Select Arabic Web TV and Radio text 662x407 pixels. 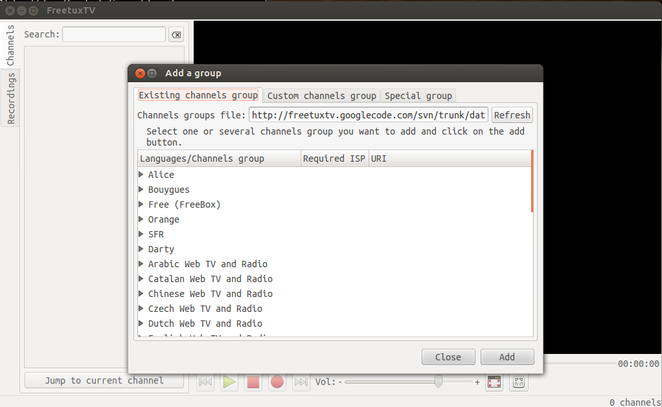pos(207,264)
